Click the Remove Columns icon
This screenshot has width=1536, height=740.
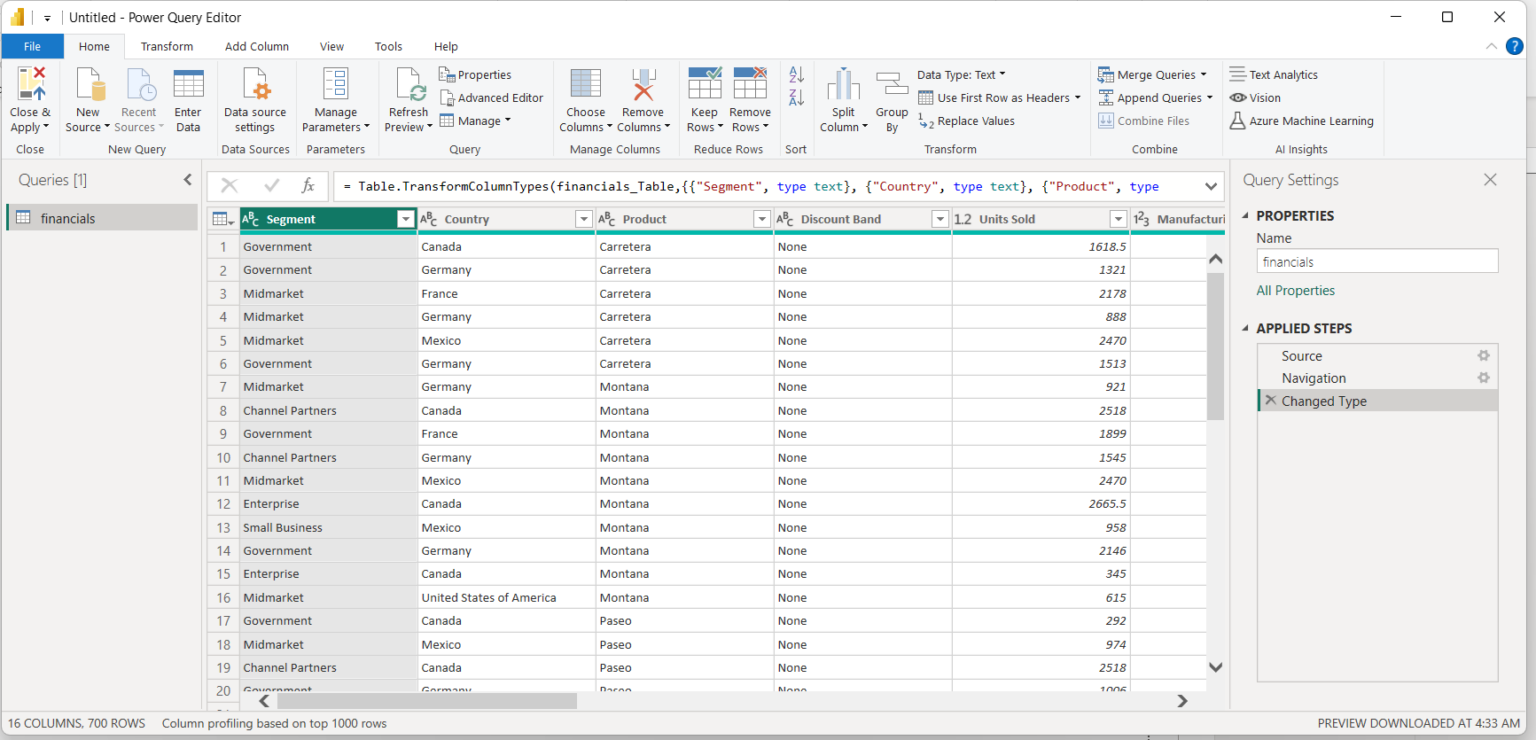(642, 86)
